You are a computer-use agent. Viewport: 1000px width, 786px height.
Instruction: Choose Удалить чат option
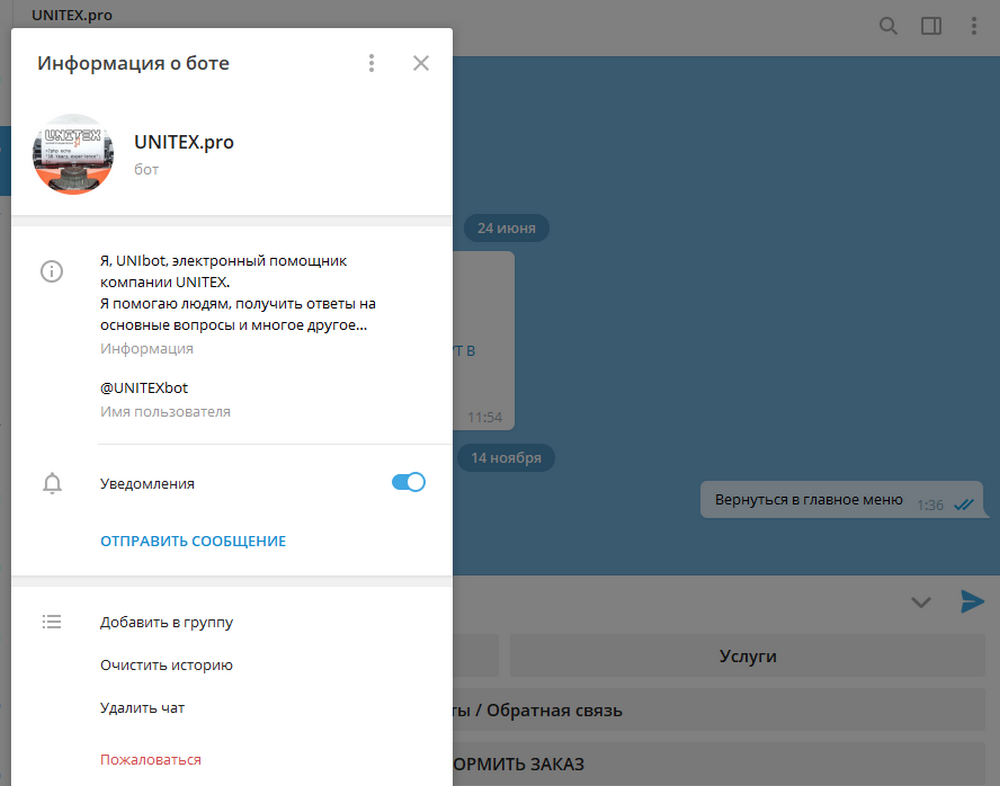[x=142, y=708]
